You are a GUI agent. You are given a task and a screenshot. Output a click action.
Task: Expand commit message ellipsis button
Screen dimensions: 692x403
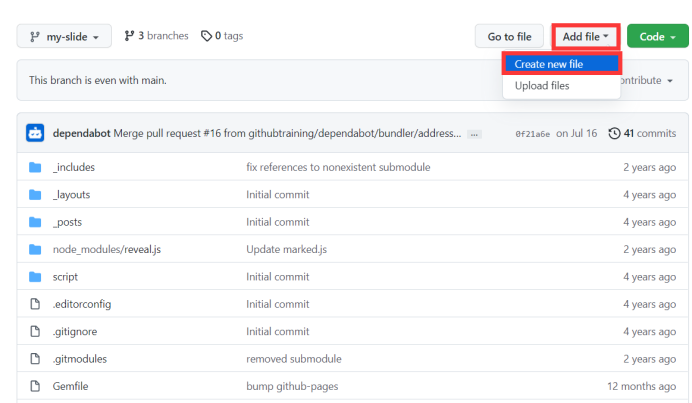(474, 134)
